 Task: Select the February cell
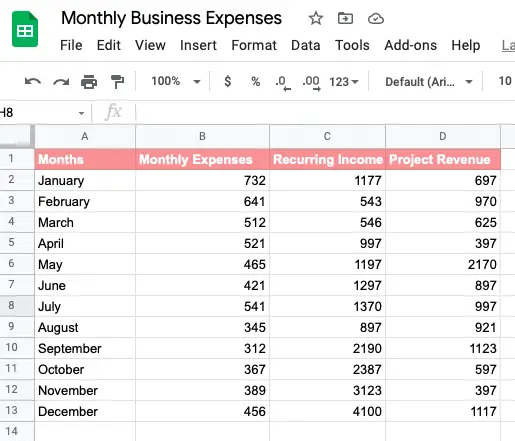85,201
